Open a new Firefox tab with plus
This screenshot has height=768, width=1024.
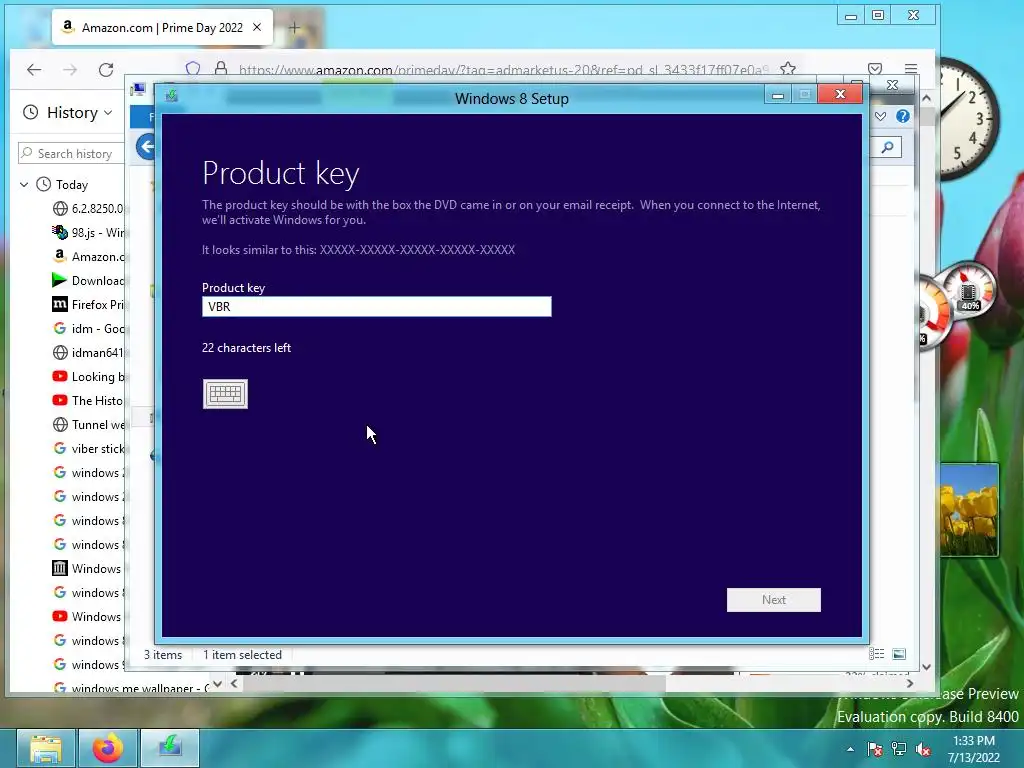pos(294,27)
